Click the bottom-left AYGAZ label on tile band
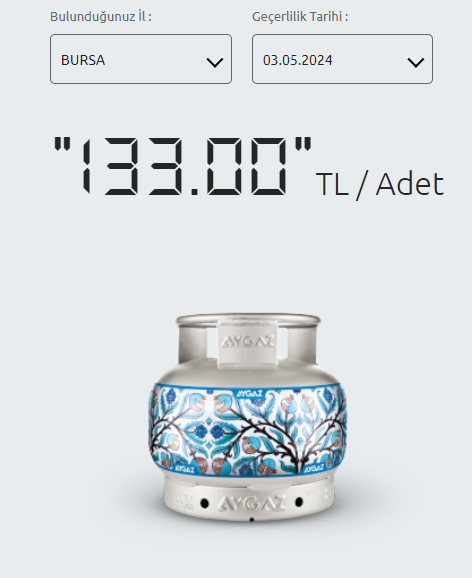Image resolution: width=472 pixels, height=578 pixels. [184, 469]
